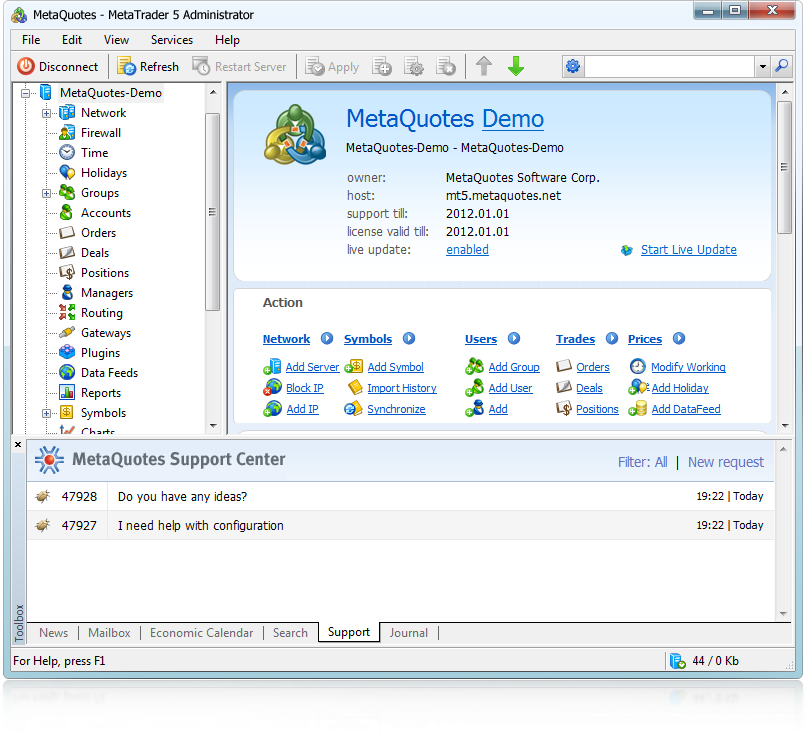
Task: Click the Modify Working clock icon
Action: [638, 366]
